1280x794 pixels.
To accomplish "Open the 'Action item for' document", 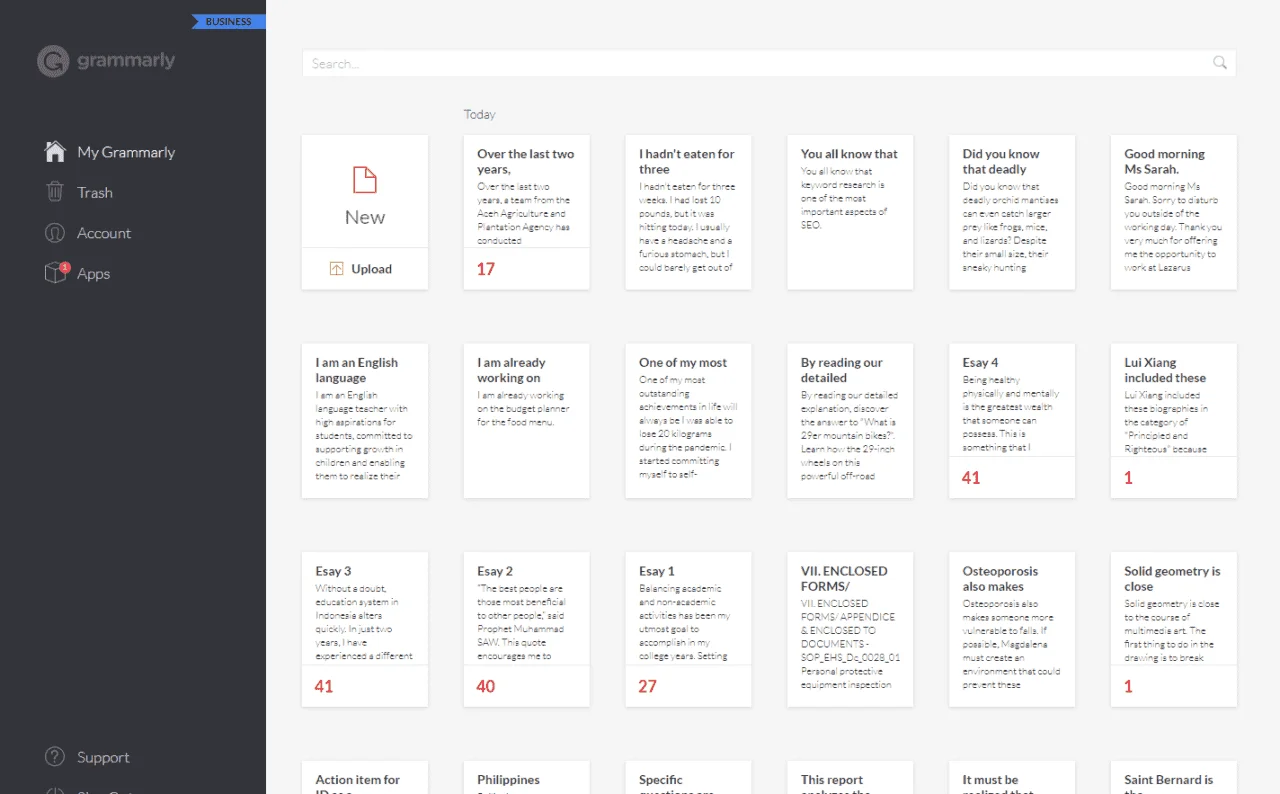I will tap(365, 778).
